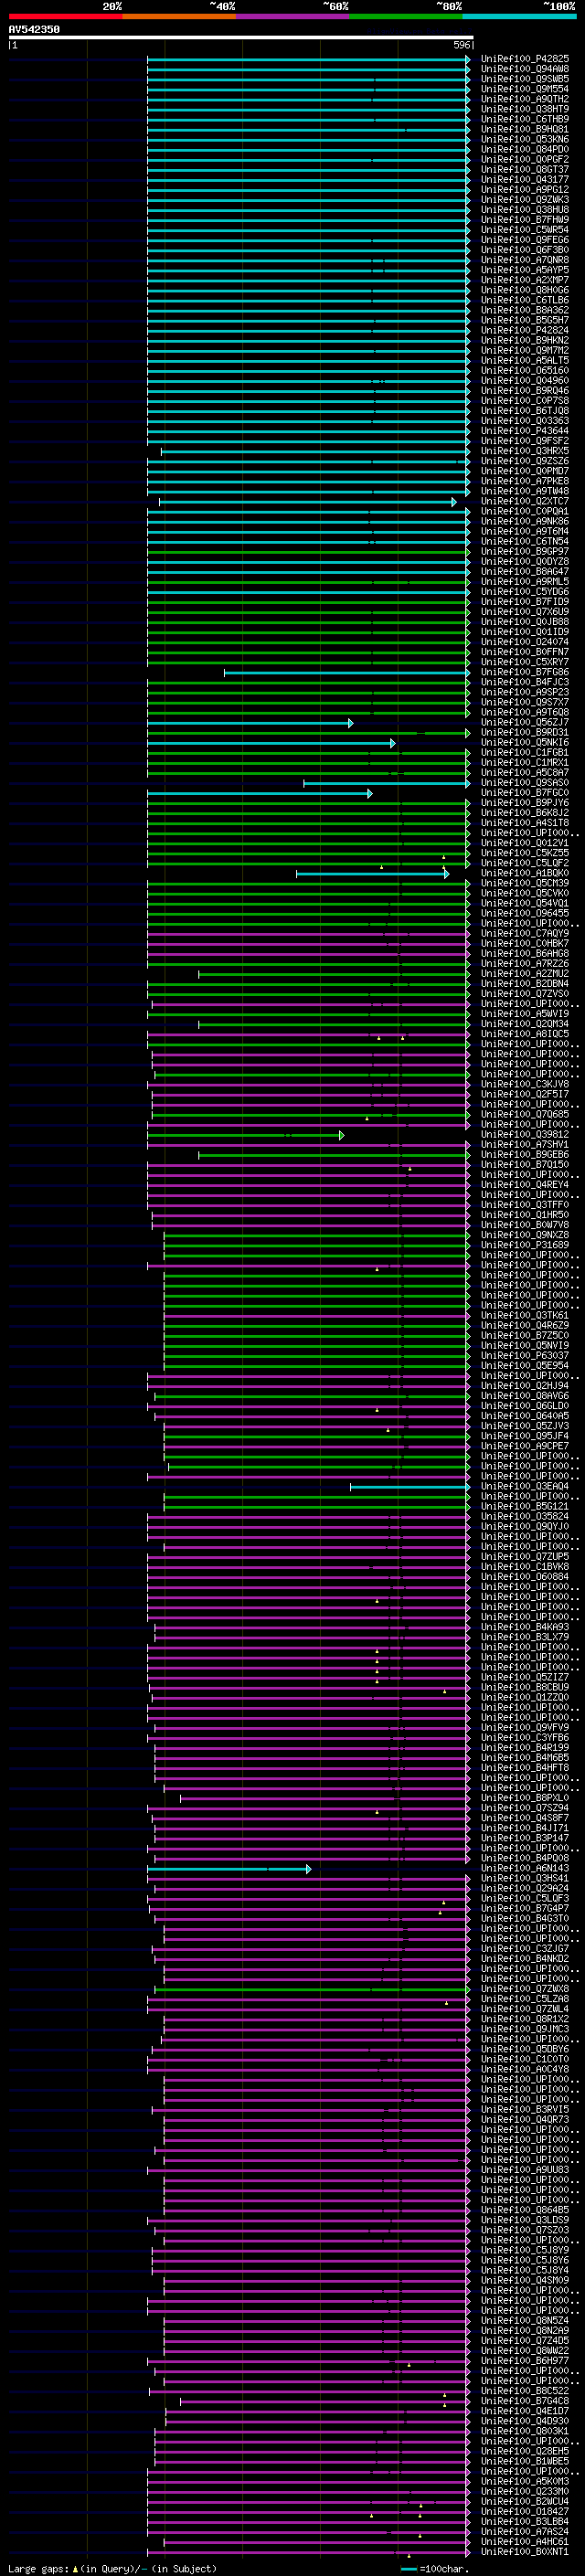Click the short alignment bar for UniRef100_B7FG86

point(347,673)
